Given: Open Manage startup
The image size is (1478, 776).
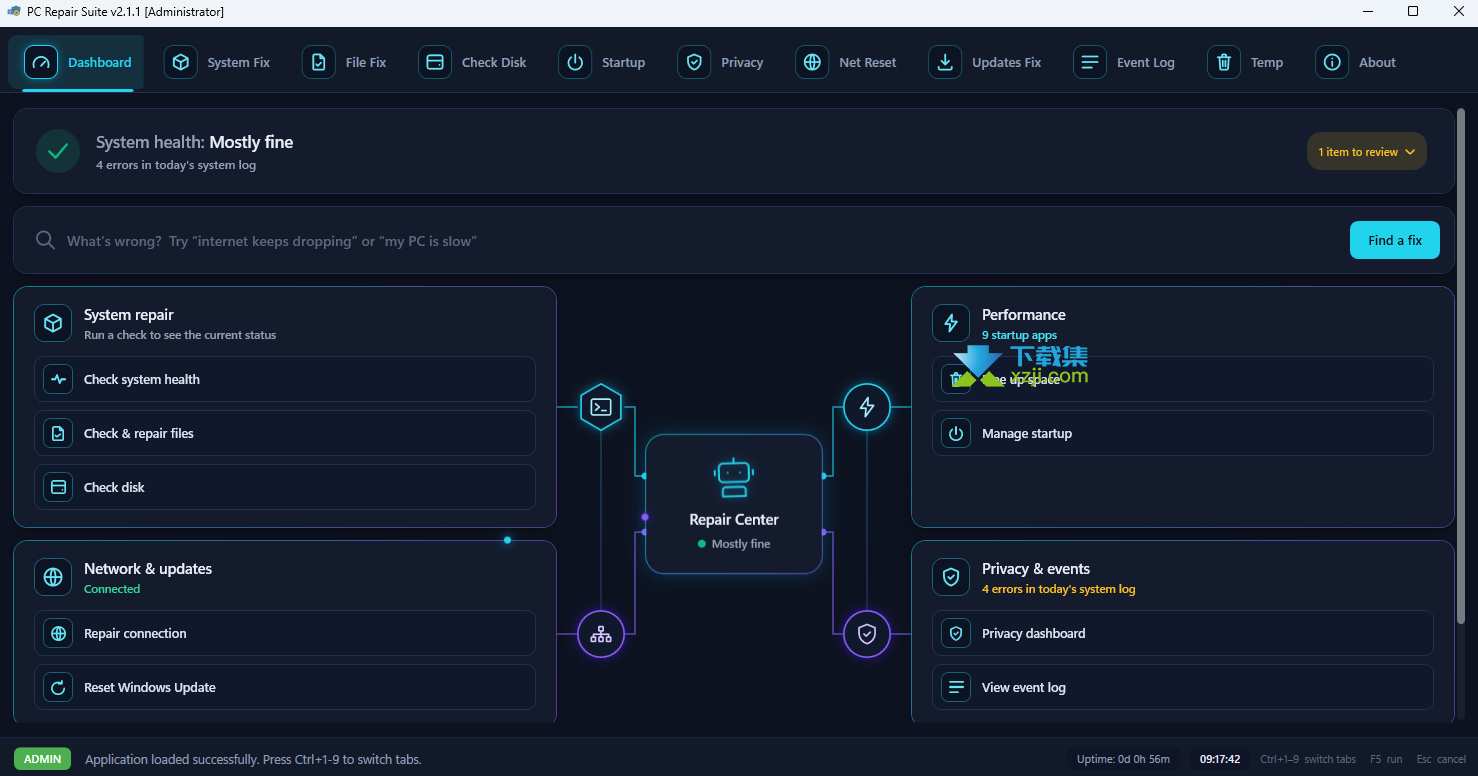Looking at the screenshot, I should point(1183,433).
